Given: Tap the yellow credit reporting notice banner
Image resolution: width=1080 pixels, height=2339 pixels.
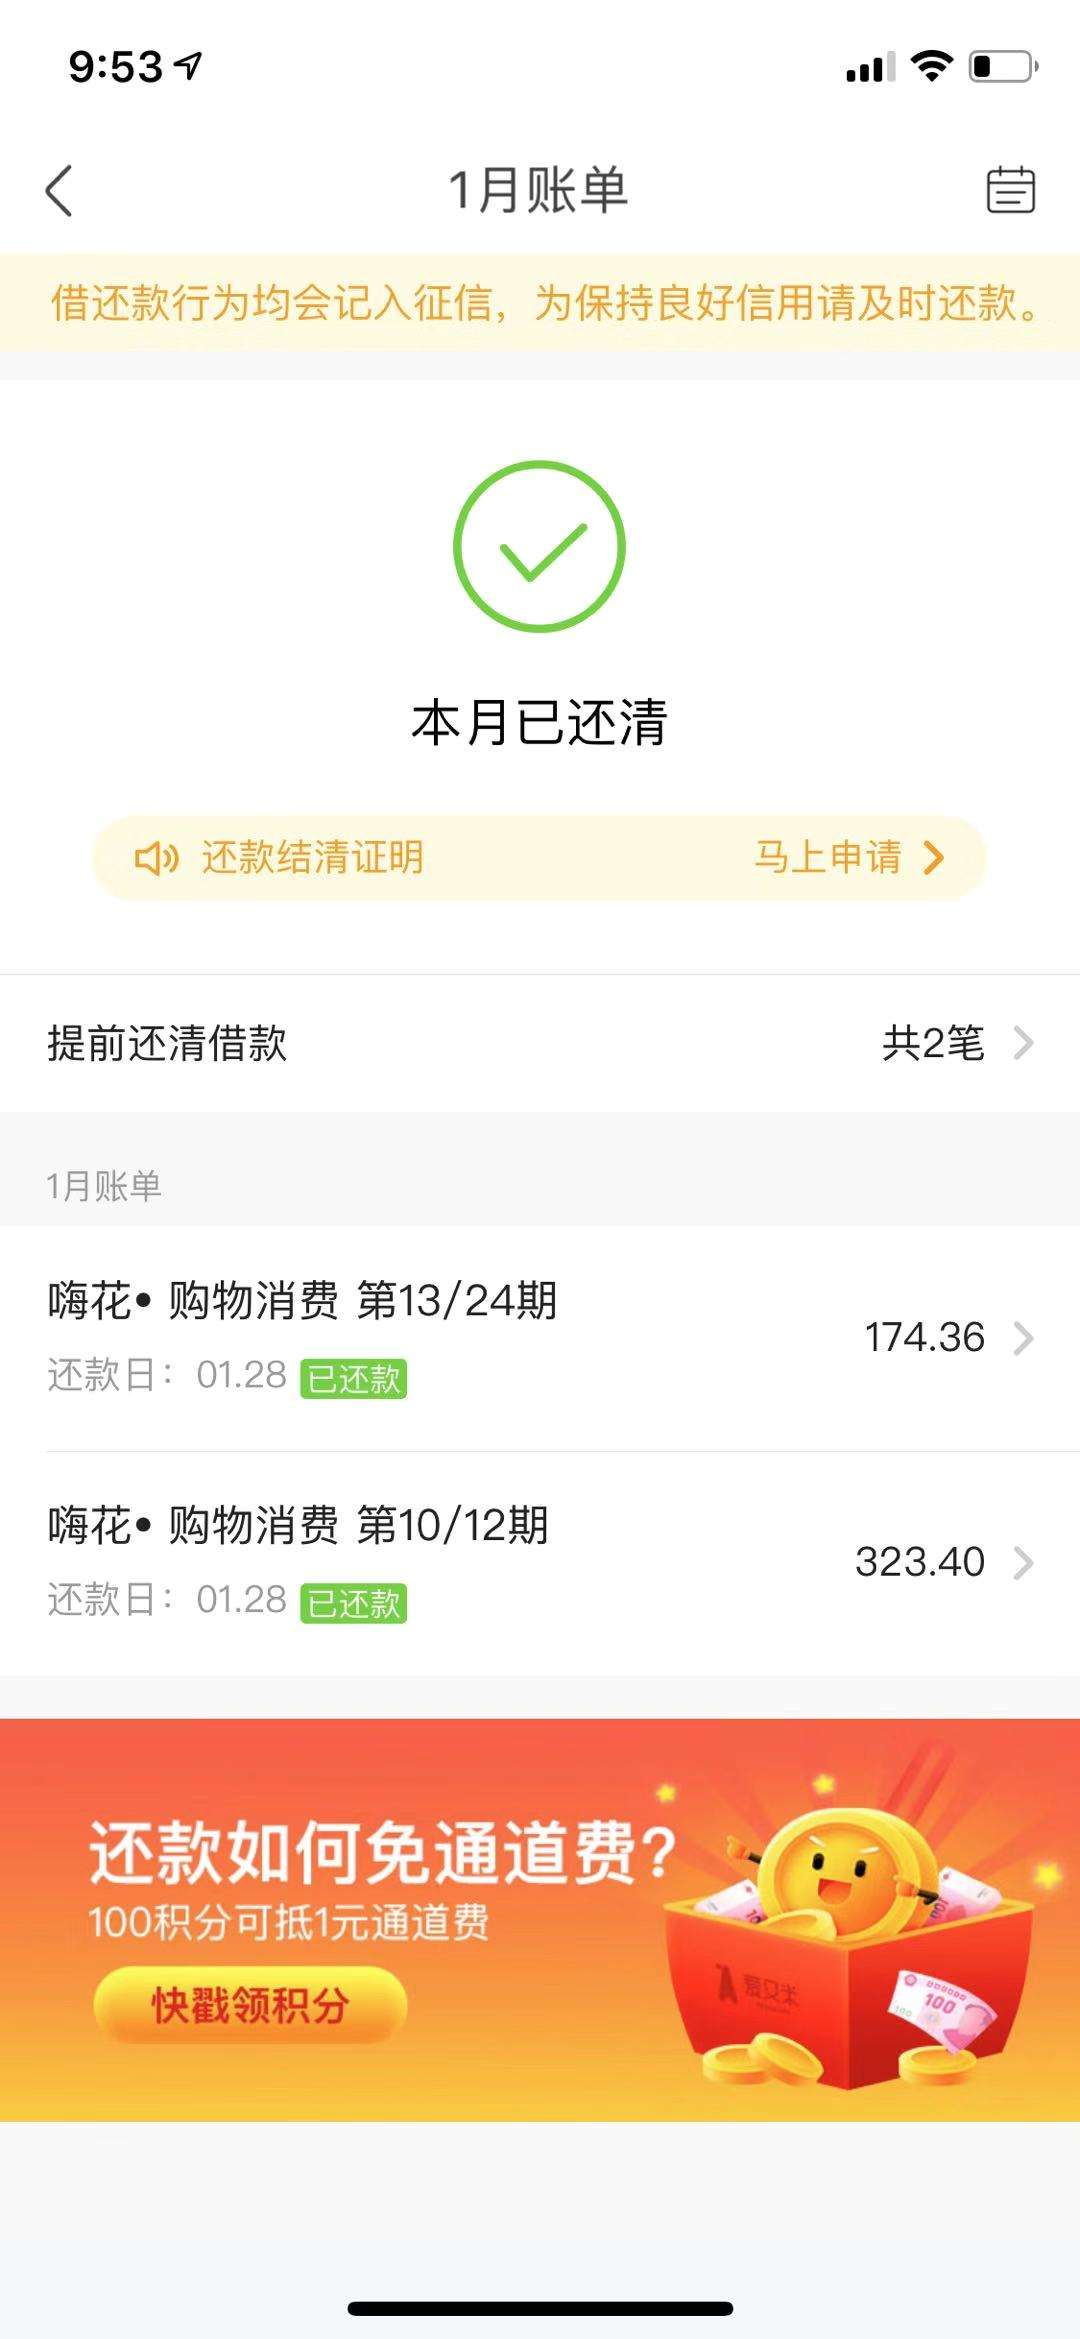Looking at the screenshot, I should point(540,303).
